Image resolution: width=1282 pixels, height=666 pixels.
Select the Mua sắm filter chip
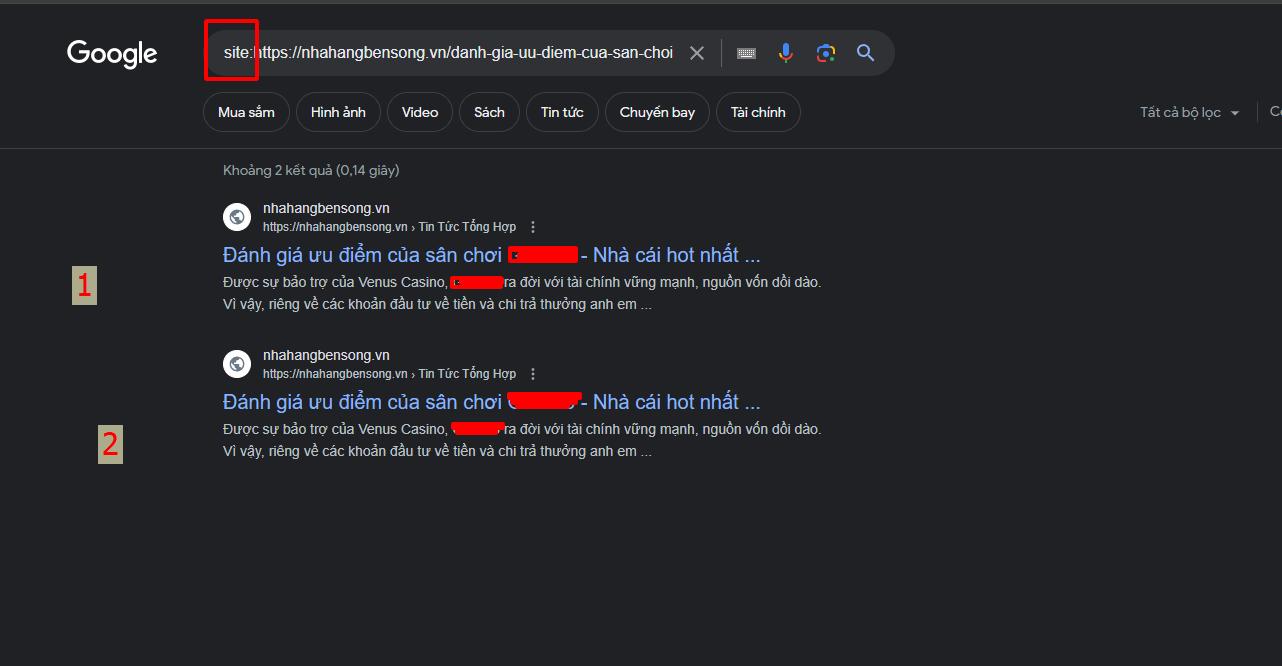[x=246, y=112]
